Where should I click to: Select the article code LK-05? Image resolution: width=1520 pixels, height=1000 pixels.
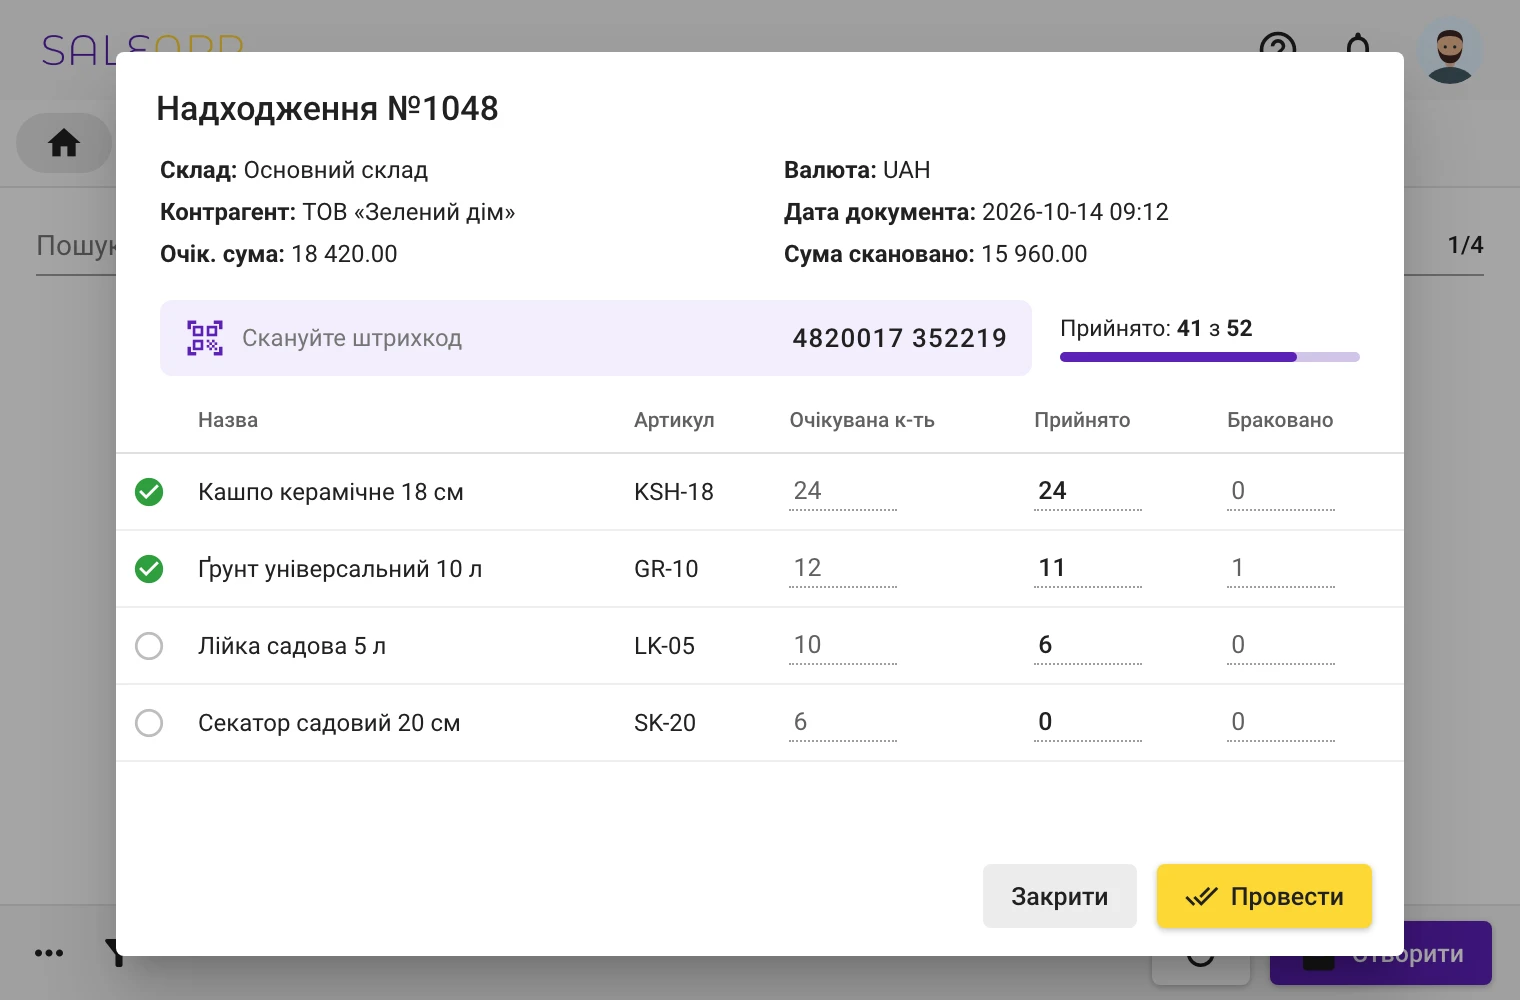click(x=664, y=646)
